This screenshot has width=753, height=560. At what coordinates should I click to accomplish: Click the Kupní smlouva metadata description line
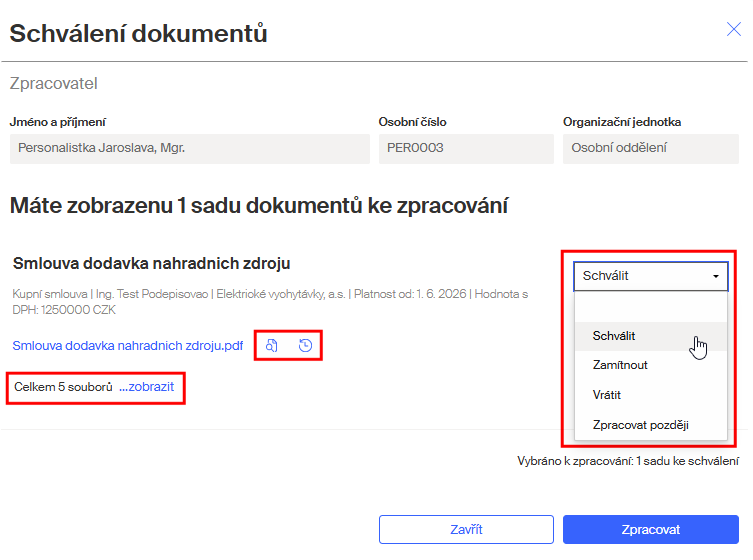pos(270,302)
